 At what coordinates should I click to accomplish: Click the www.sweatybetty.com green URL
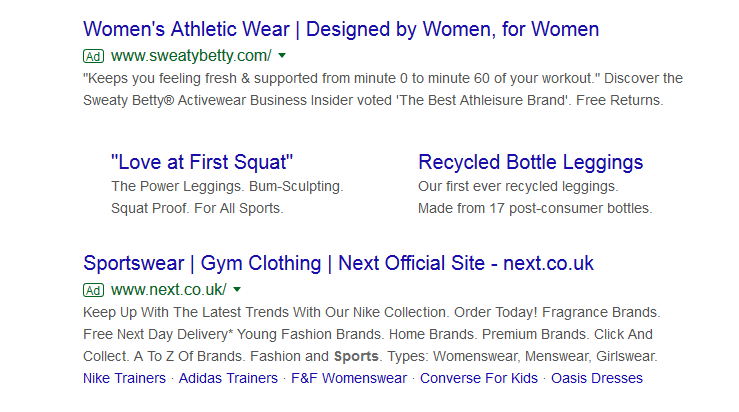(191, 55)
